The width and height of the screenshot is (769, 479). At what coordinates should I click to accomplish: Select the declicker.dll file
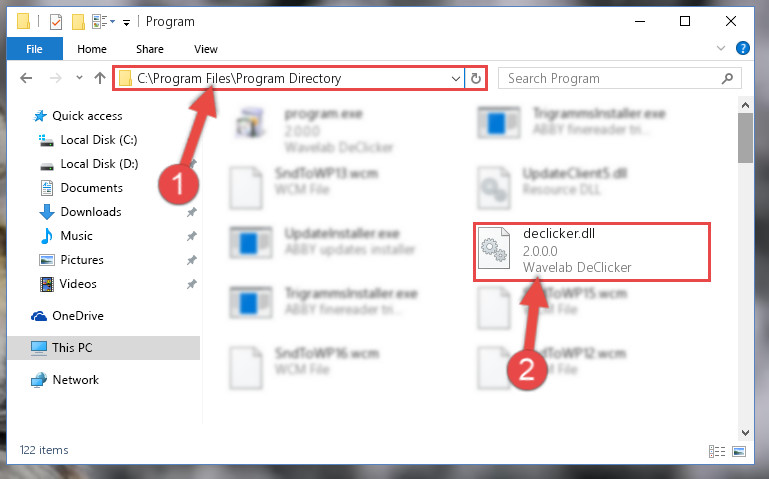pos(591,252)
